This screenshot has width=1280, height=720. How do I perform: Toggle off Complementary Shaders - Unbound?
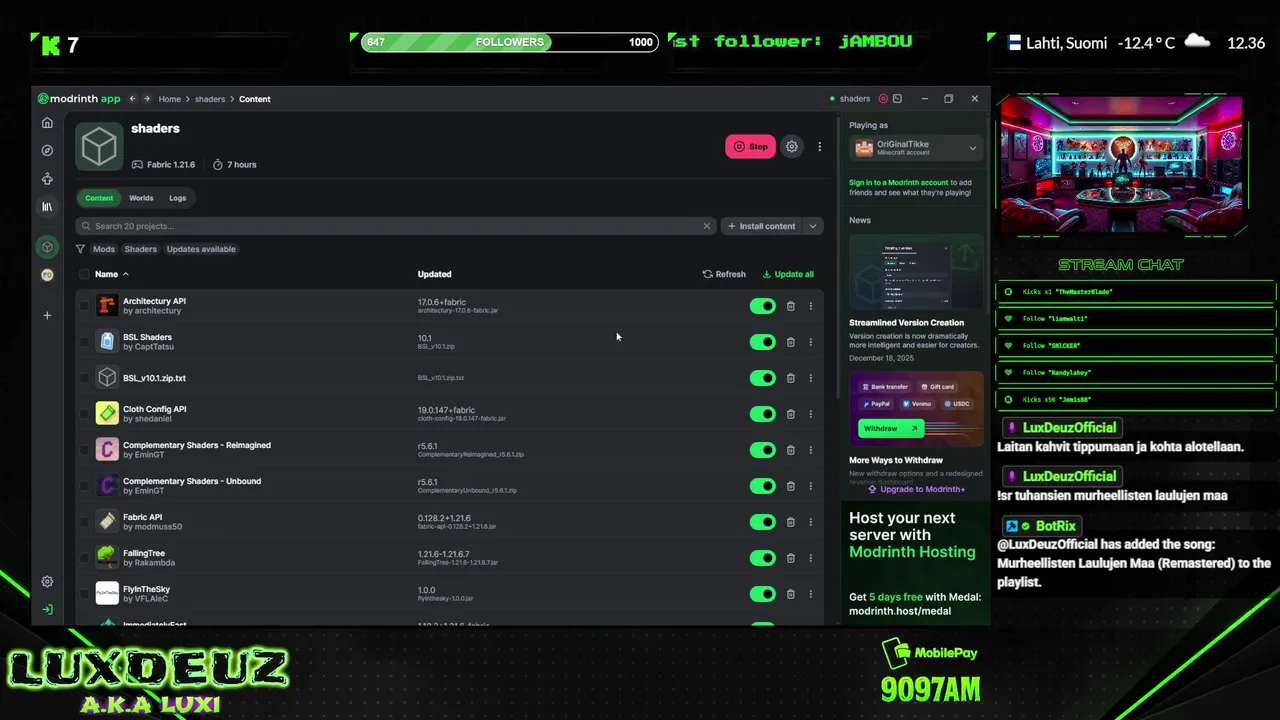click(x=763, y=486)
